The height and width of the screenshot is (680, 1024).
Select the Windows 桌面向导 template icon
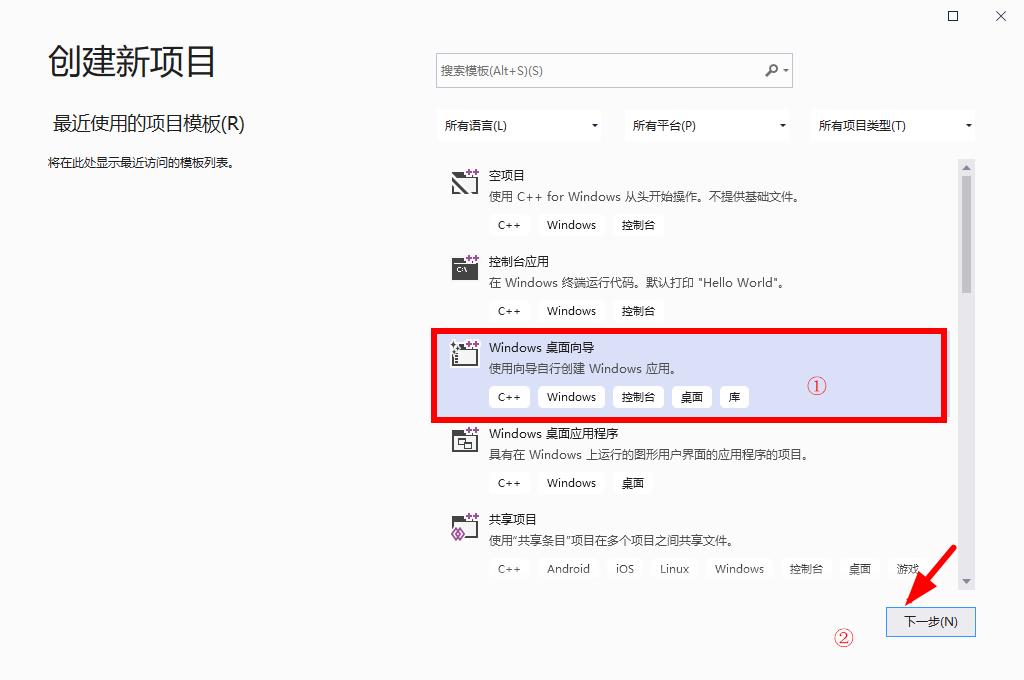[x=465, y=354]
